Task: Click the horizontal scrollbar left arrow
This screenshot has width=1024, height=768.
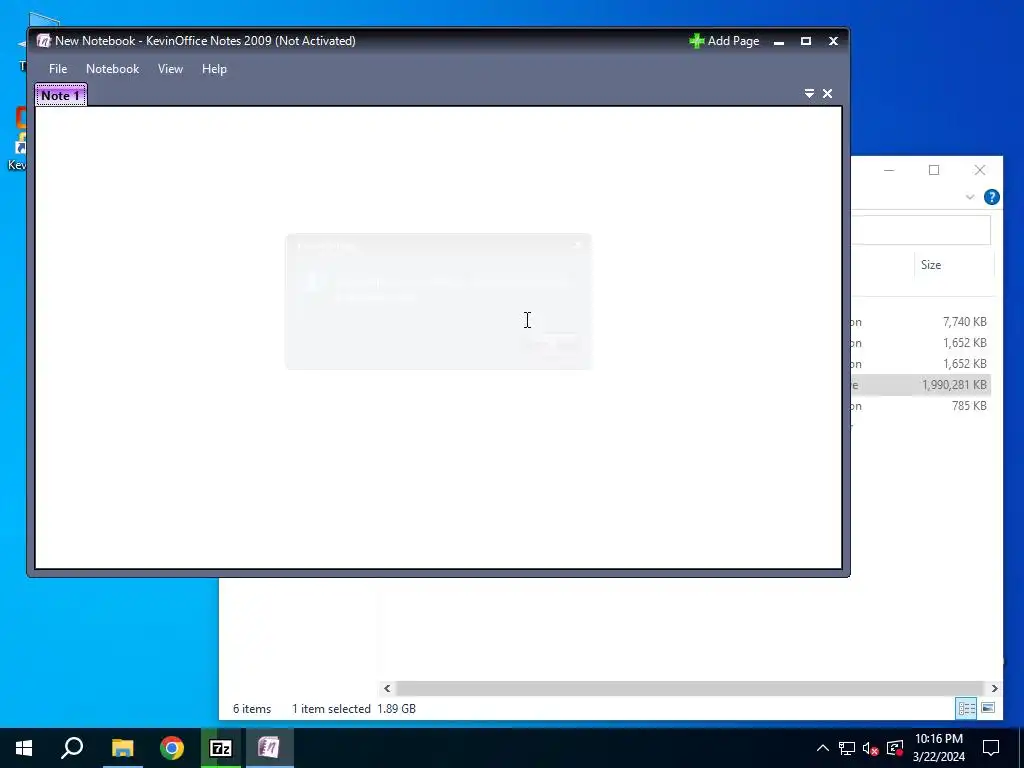Action: [387, 688]
